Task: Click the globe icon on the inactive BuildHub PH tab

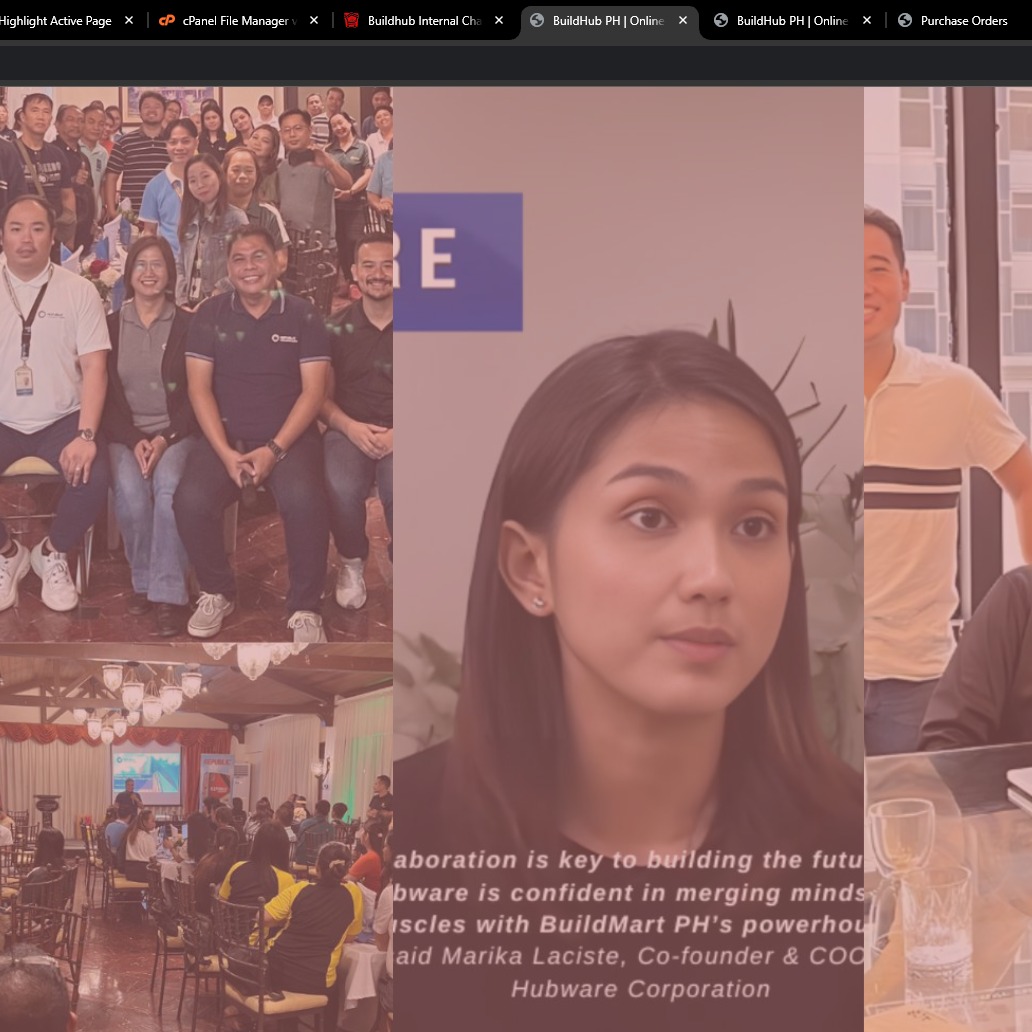Action: (721, 20)
